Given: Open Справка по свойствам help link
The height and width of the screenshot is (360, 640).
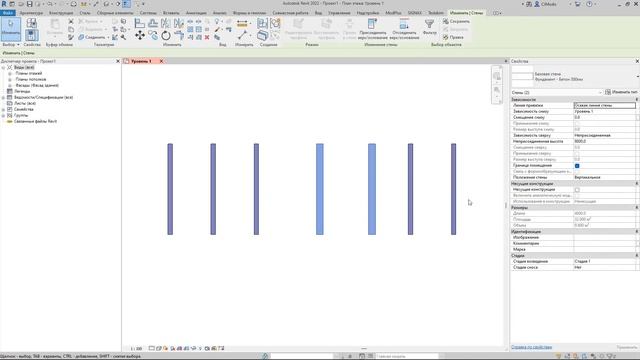Looking at the screenshot, I should pos(531,347).
